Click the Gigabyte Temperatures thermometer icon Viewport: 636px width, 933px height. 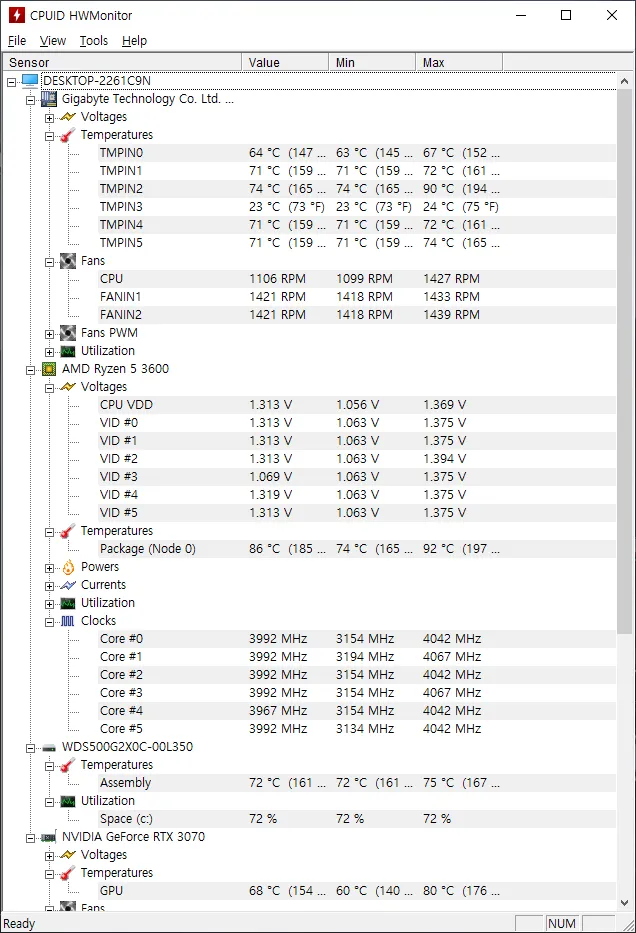(68, 135)
